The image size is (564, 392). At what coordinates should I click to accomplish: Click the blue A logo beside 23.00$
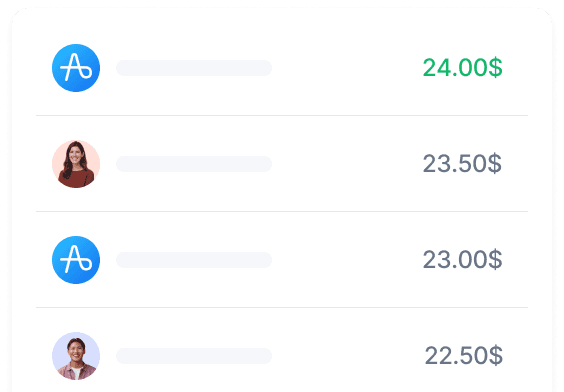coord(76,260)
